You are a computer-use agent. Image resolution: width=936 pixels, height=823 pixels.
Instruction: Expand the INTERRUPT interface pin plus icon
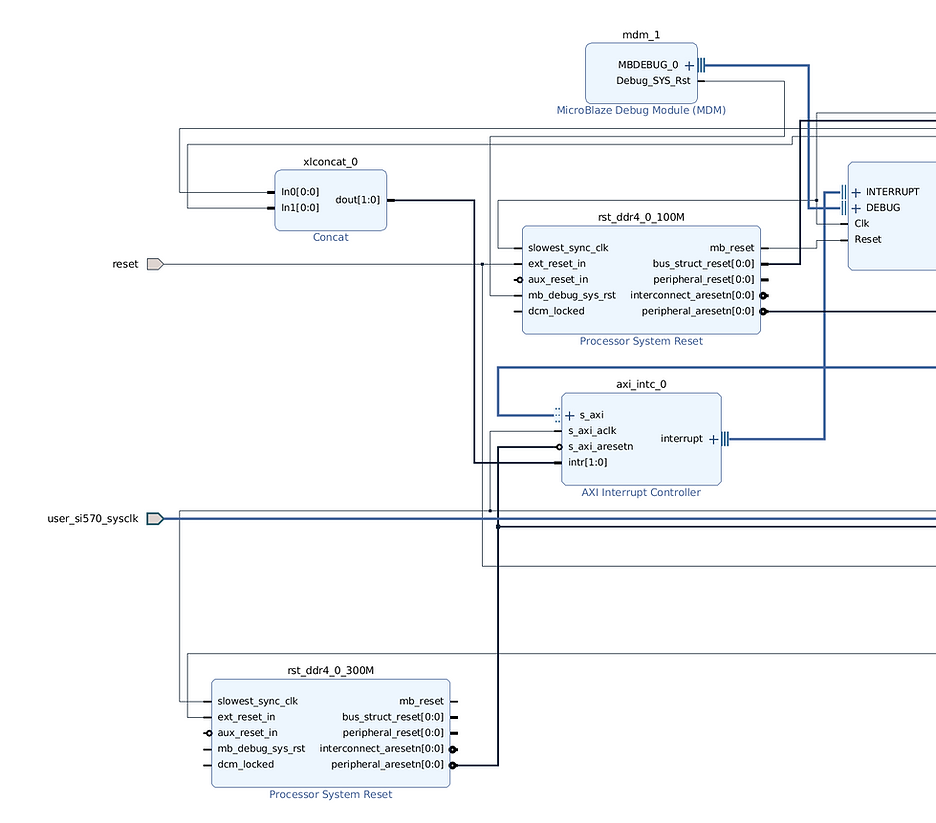pyautogui.click(x=856, y=192)
